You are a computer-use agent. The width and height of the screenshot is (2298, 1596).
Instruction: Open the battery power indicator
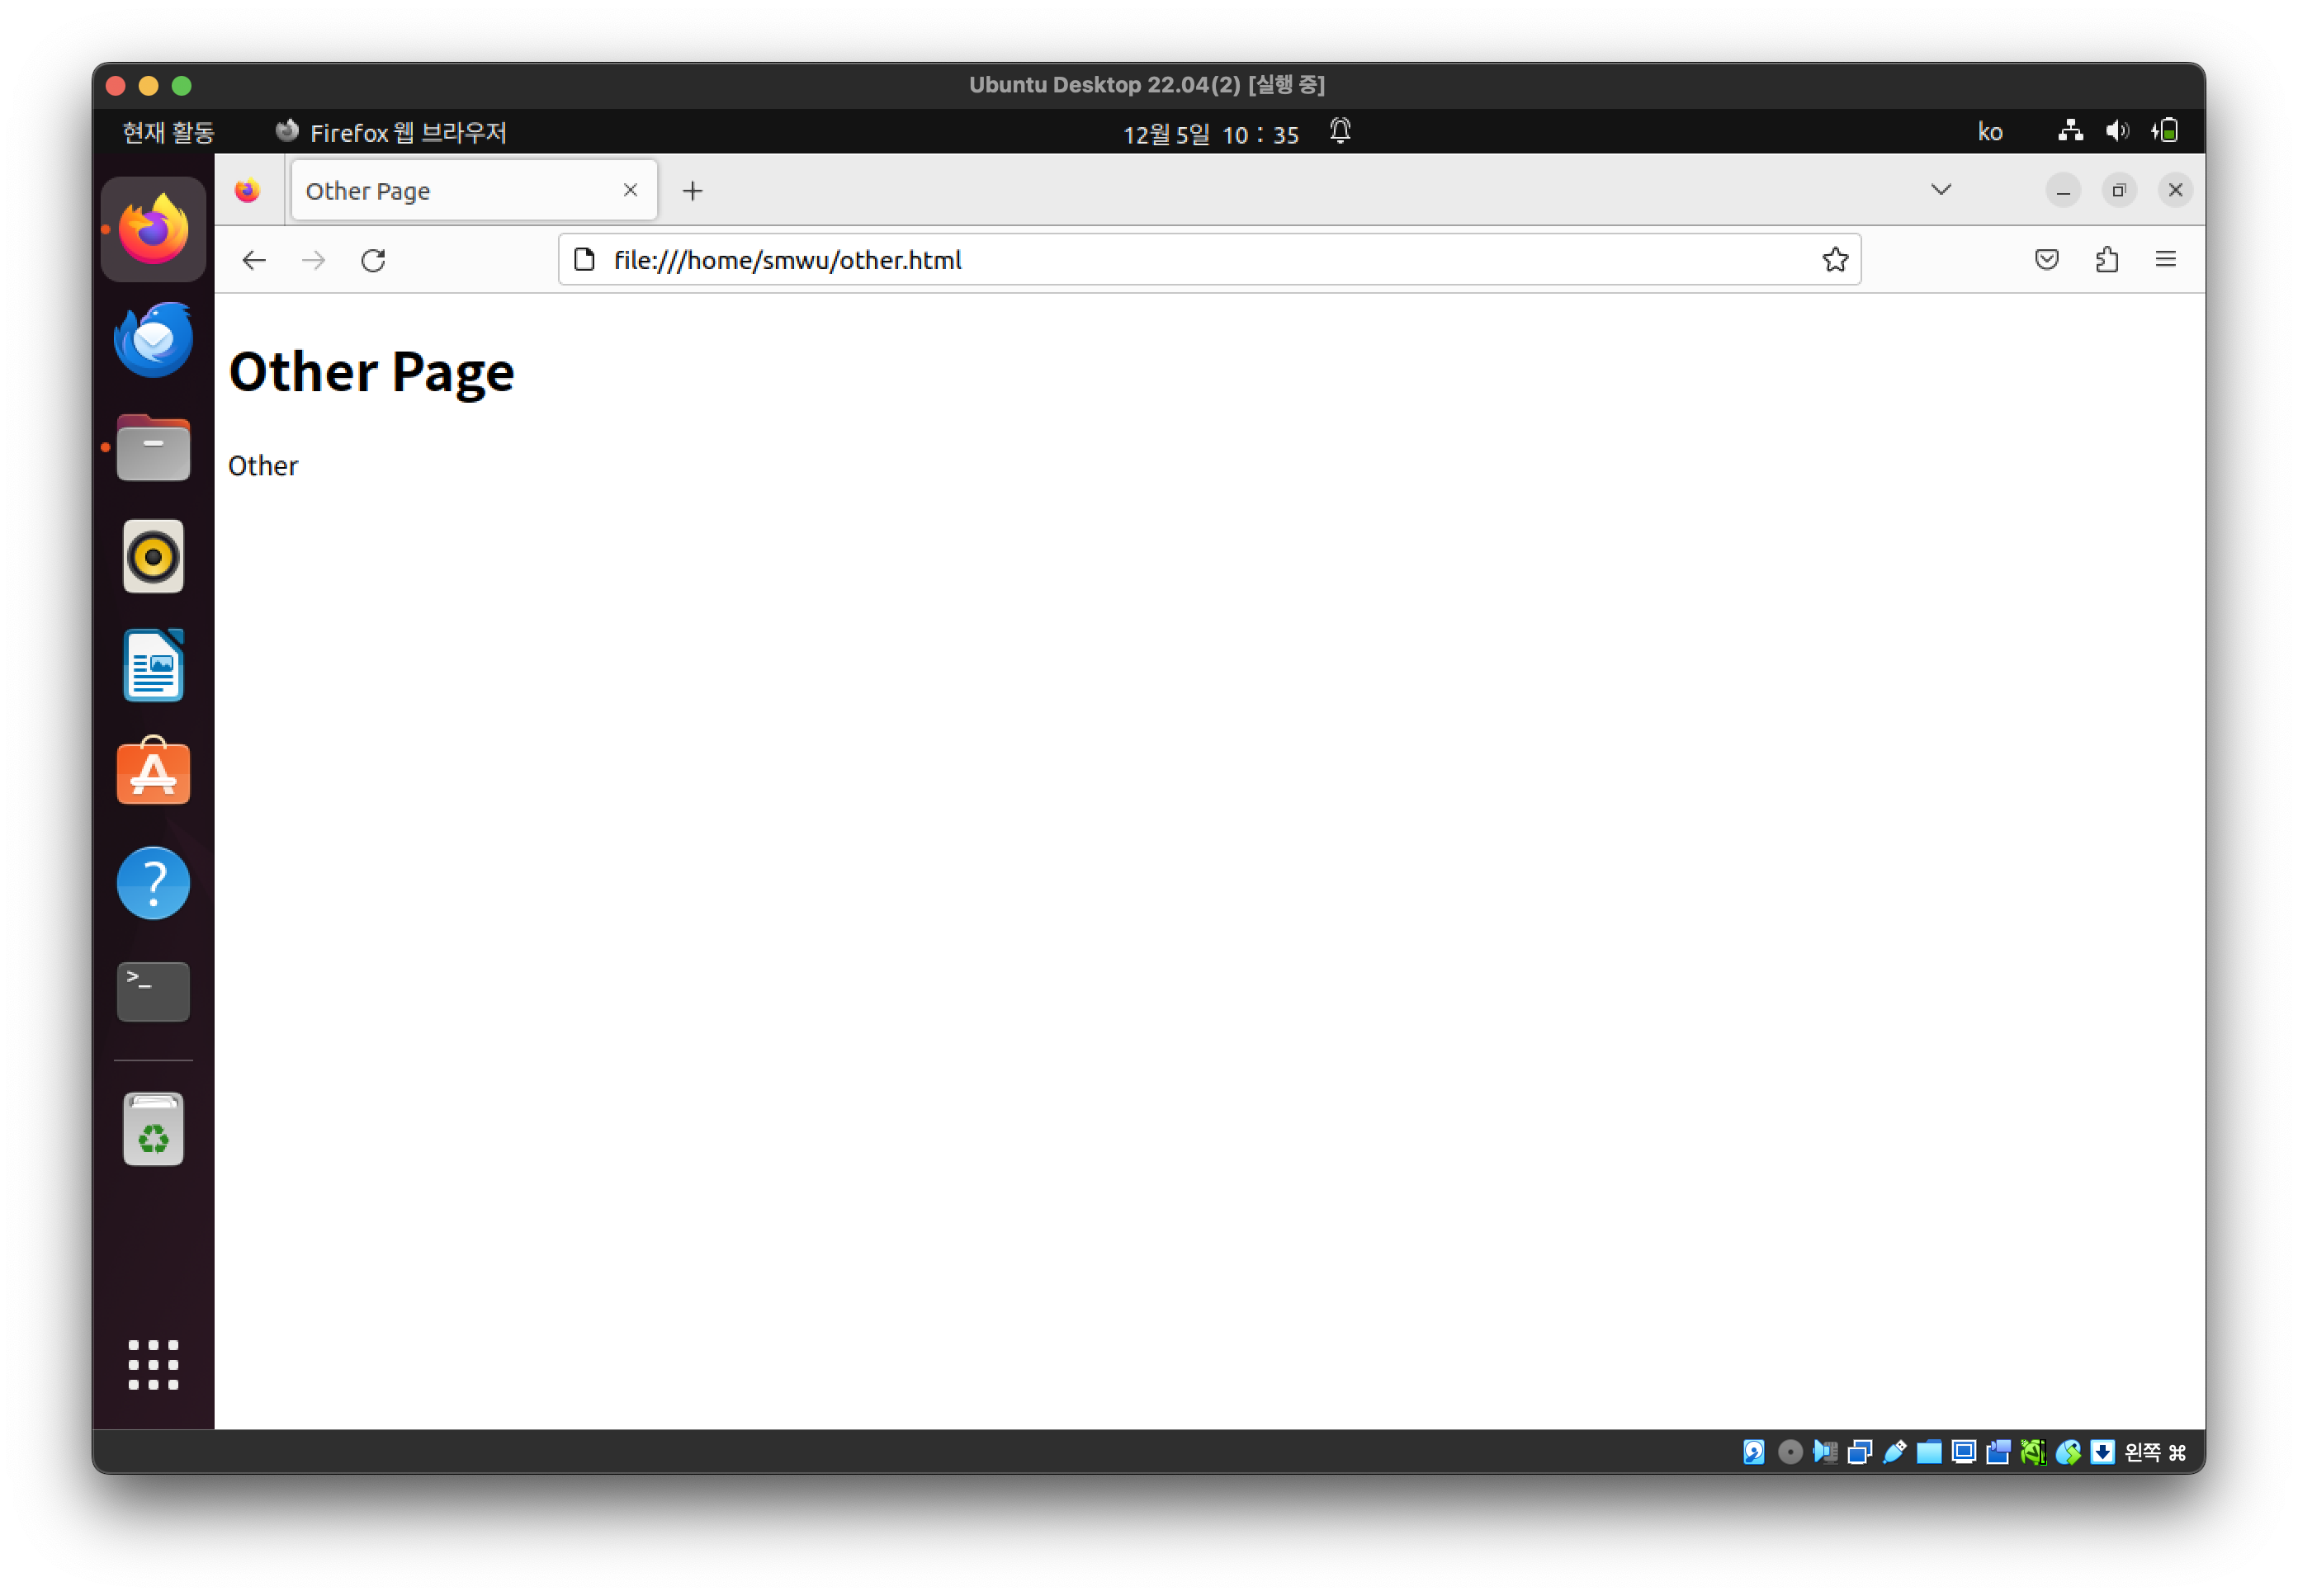(2165, 131)
